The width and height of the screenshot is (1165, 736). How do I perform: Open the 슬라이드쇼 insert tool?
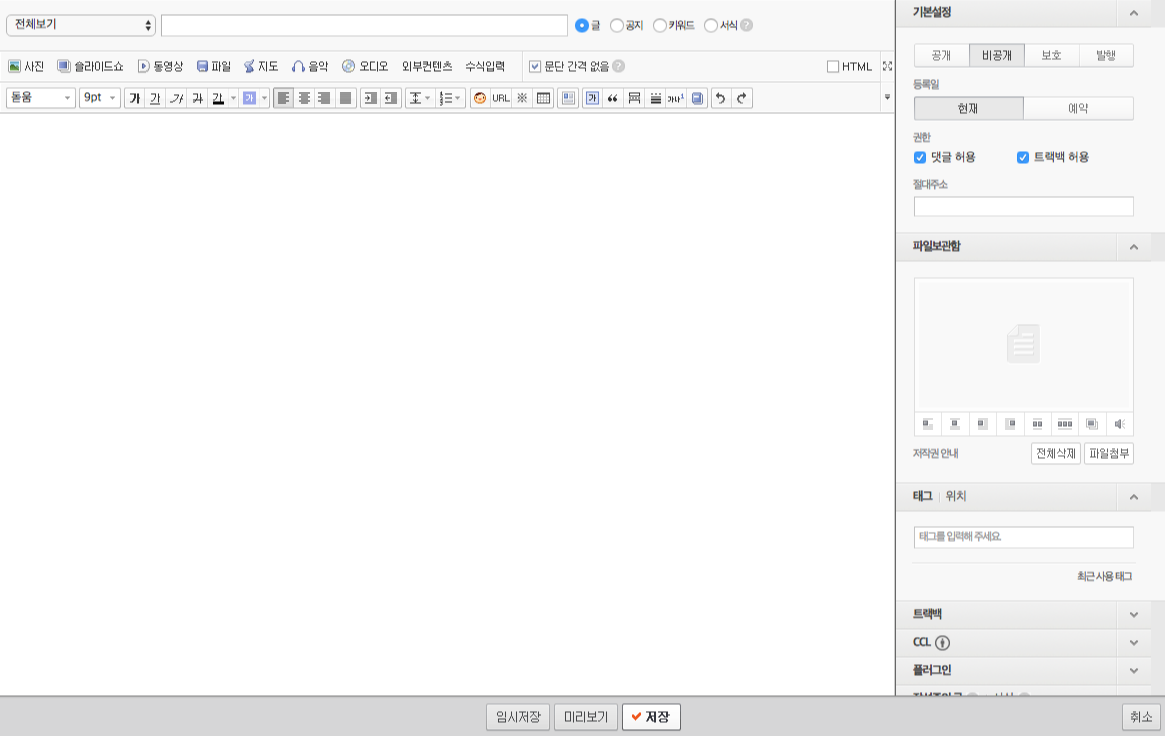coord(90,67)
